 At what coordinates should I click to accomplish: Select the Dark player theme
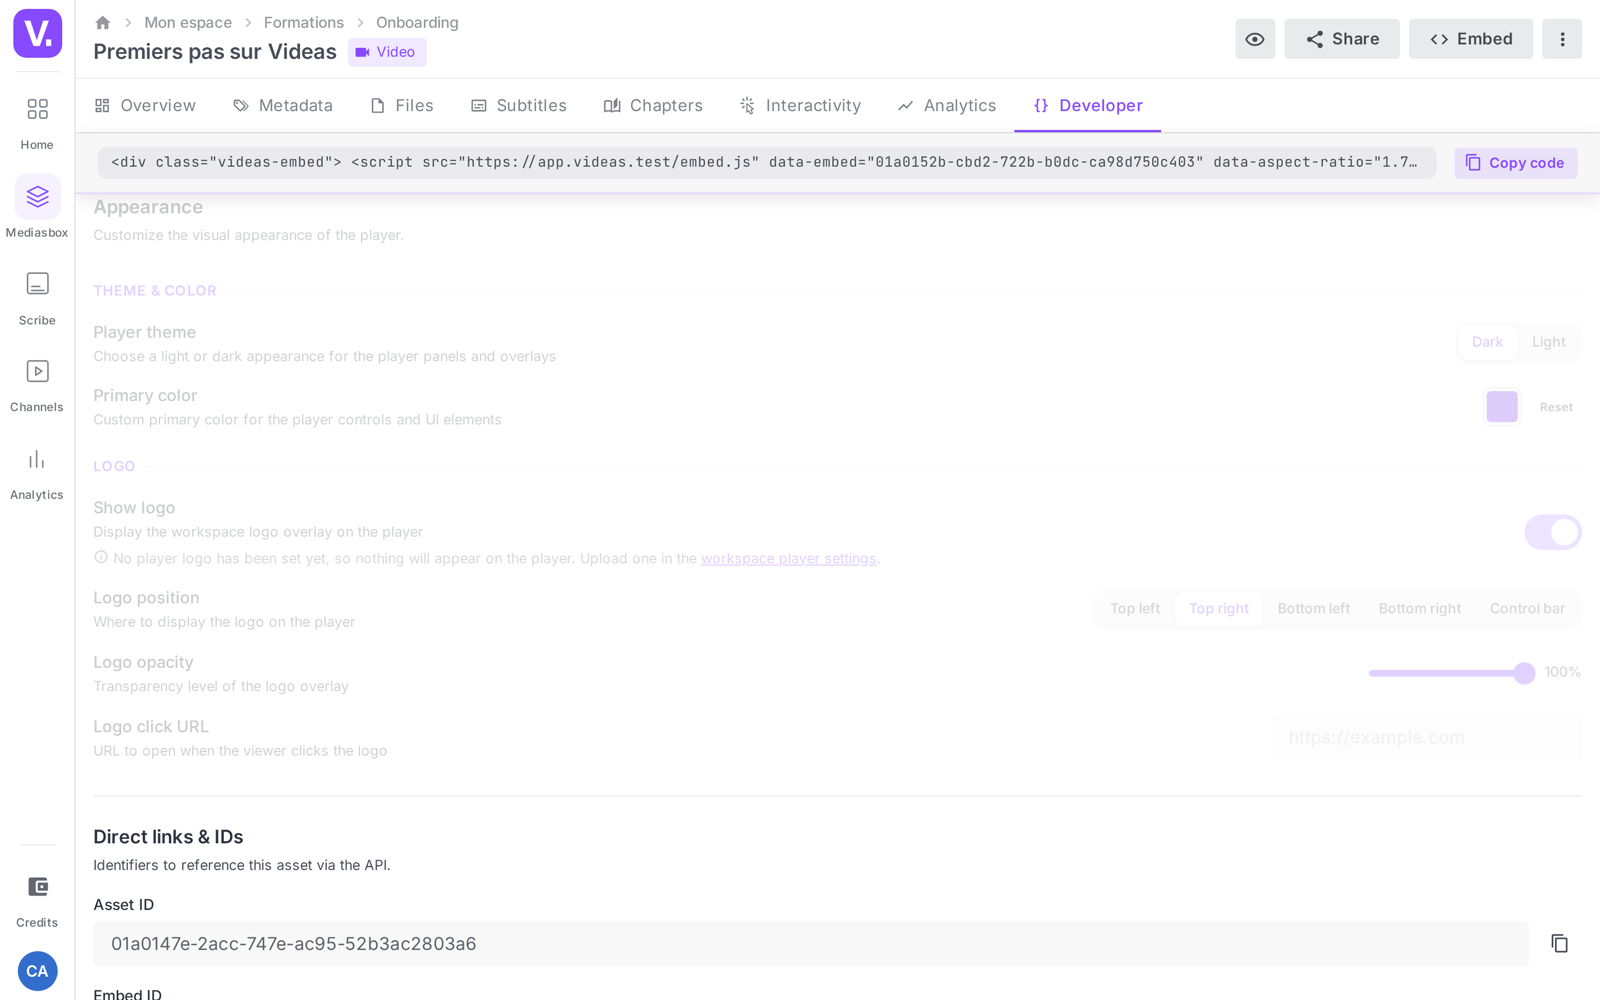(1487, 342)
